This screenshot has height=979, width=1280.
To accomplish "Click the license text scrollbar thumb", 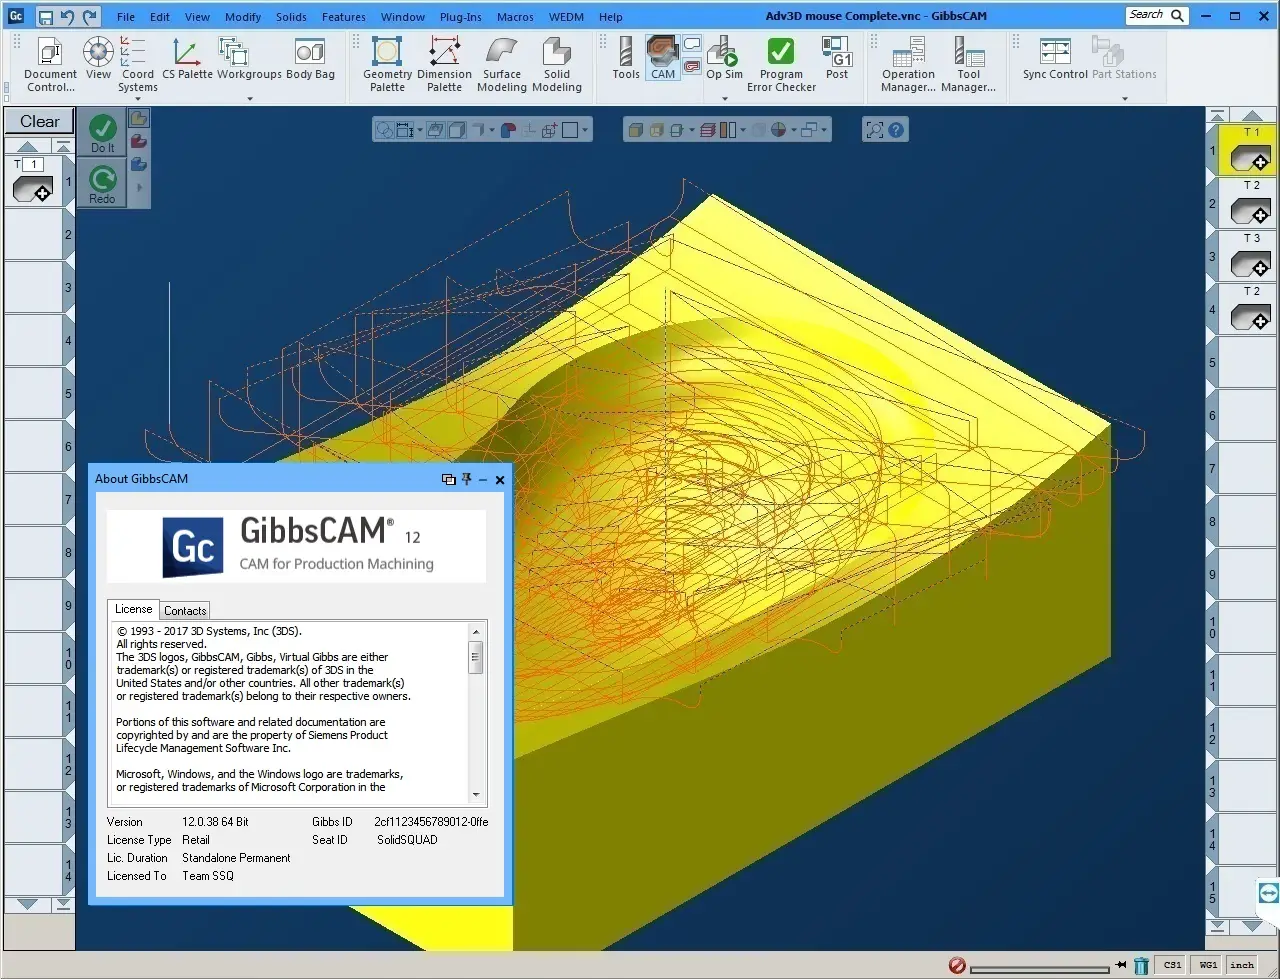I will click(476, 657).
